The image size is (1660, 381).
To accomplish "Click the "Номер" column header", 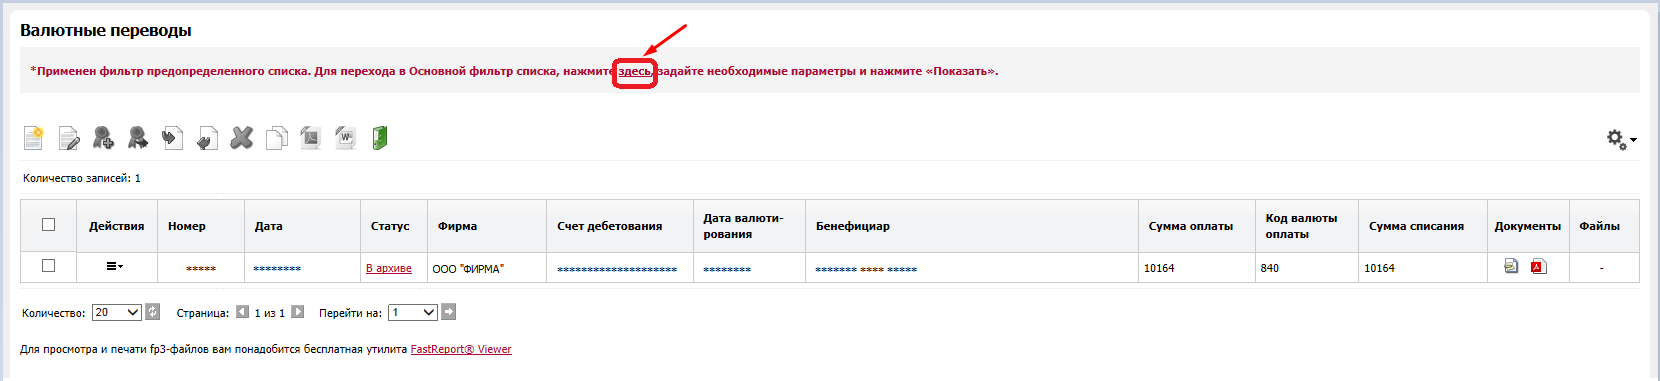I will pos(187,226).
